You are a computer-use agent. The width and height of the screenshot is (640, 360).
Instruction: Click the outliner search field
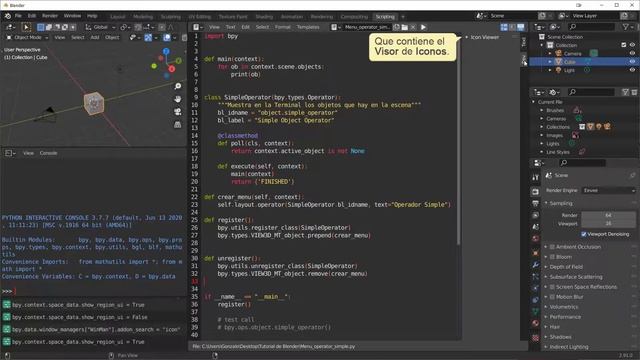pyautogui.click(x=591, y=27)
